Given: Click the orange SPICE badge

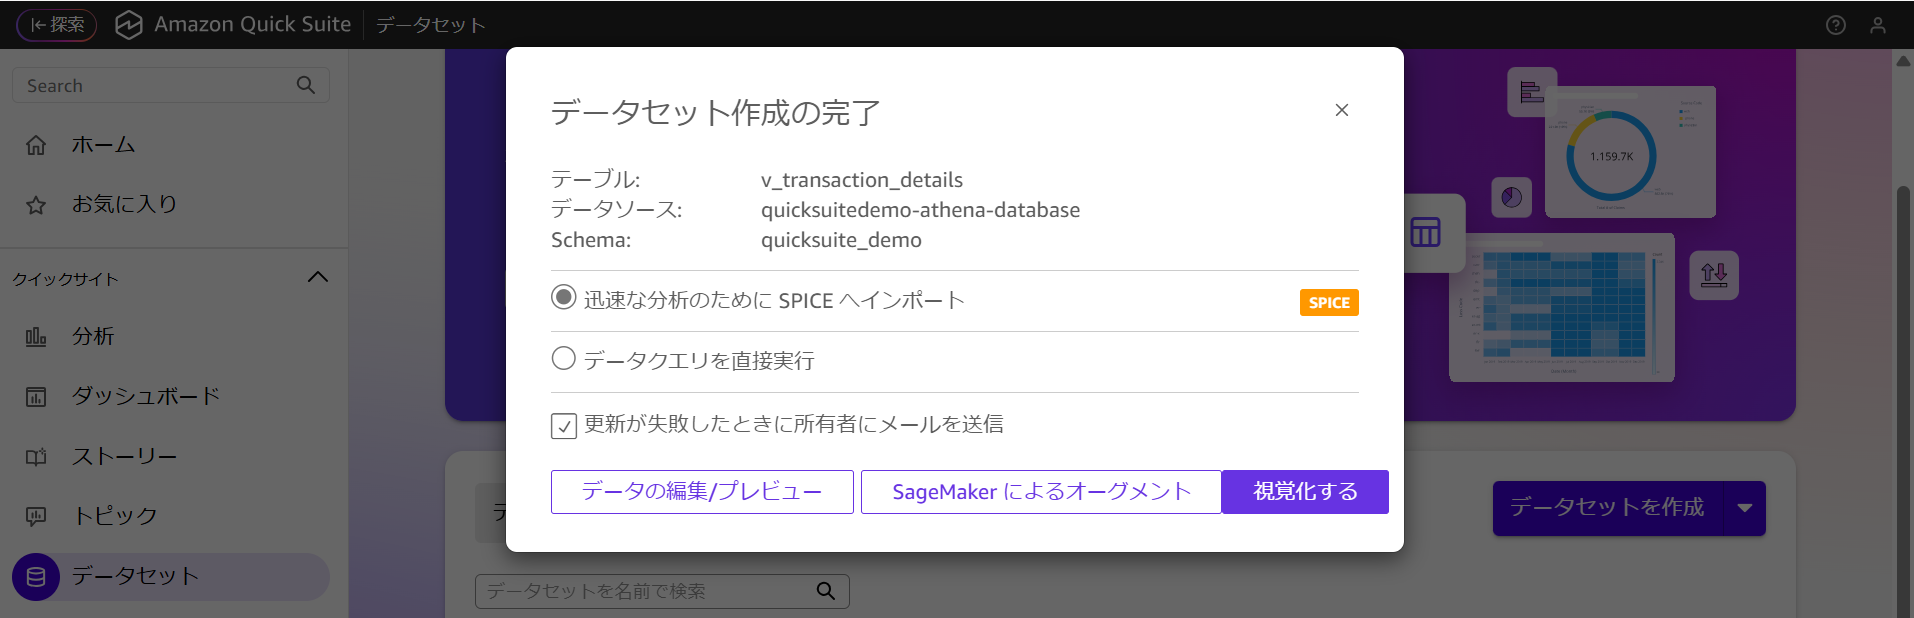Looking at the screenshot, I should point(1329,302).
